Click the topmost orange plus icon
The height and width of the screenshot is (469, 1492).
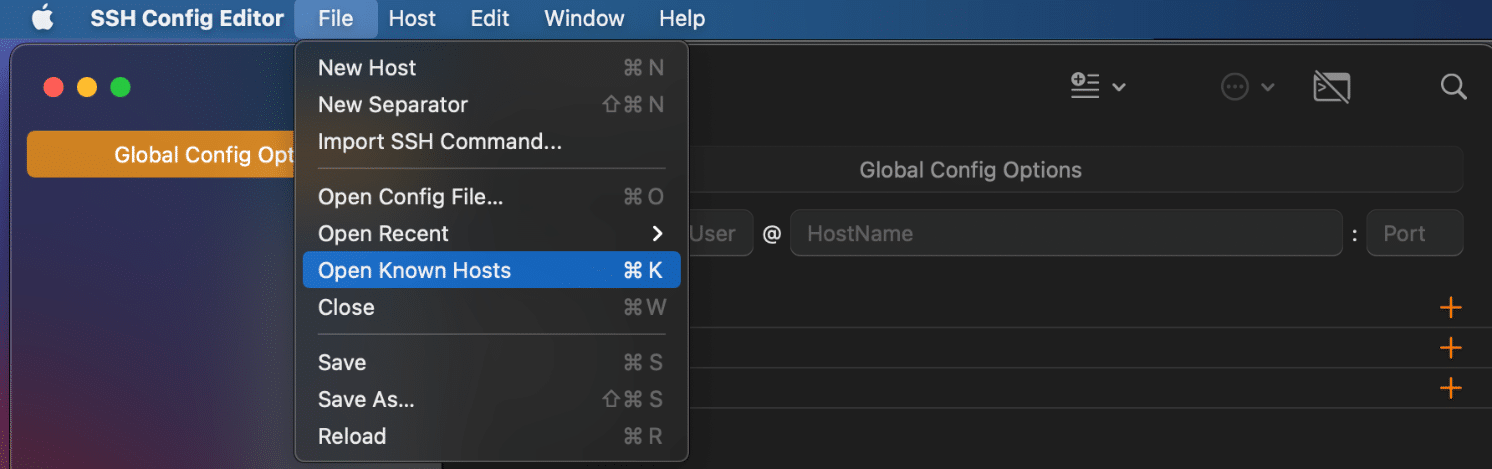(x=1450, y=307)
